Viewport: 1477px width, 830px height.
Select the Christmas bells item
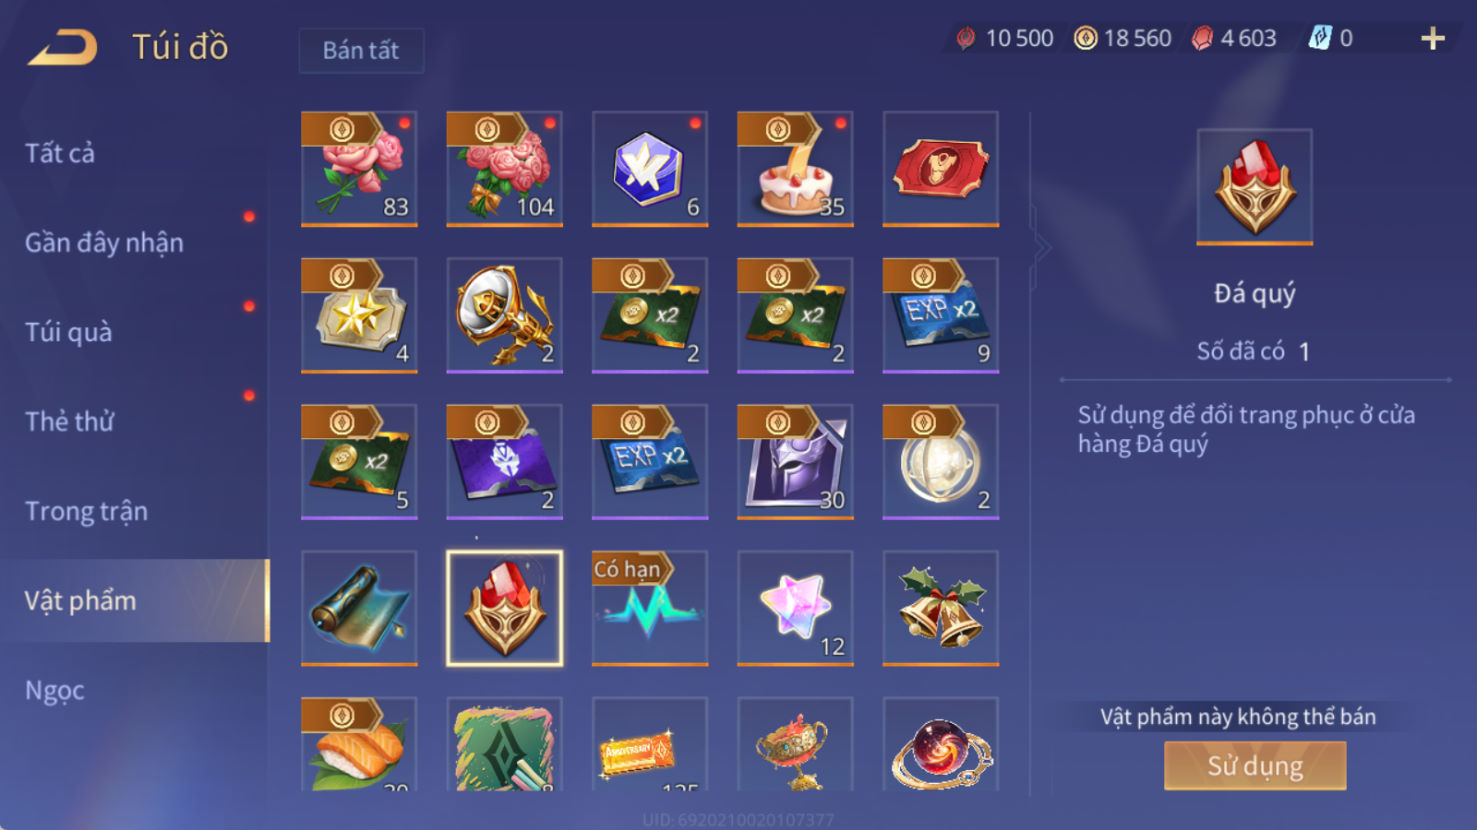(x=940, y=608)
